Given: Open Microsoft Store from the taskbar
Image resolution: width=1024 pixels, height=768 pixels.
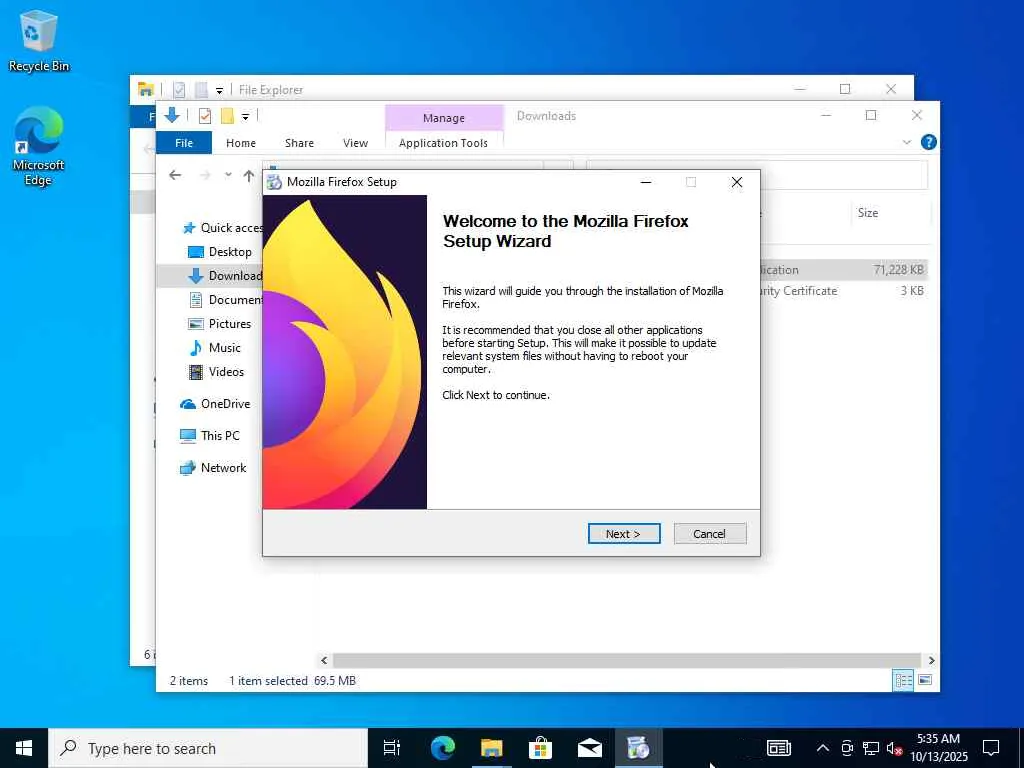Looking at the screenshot, I should 540,748.
